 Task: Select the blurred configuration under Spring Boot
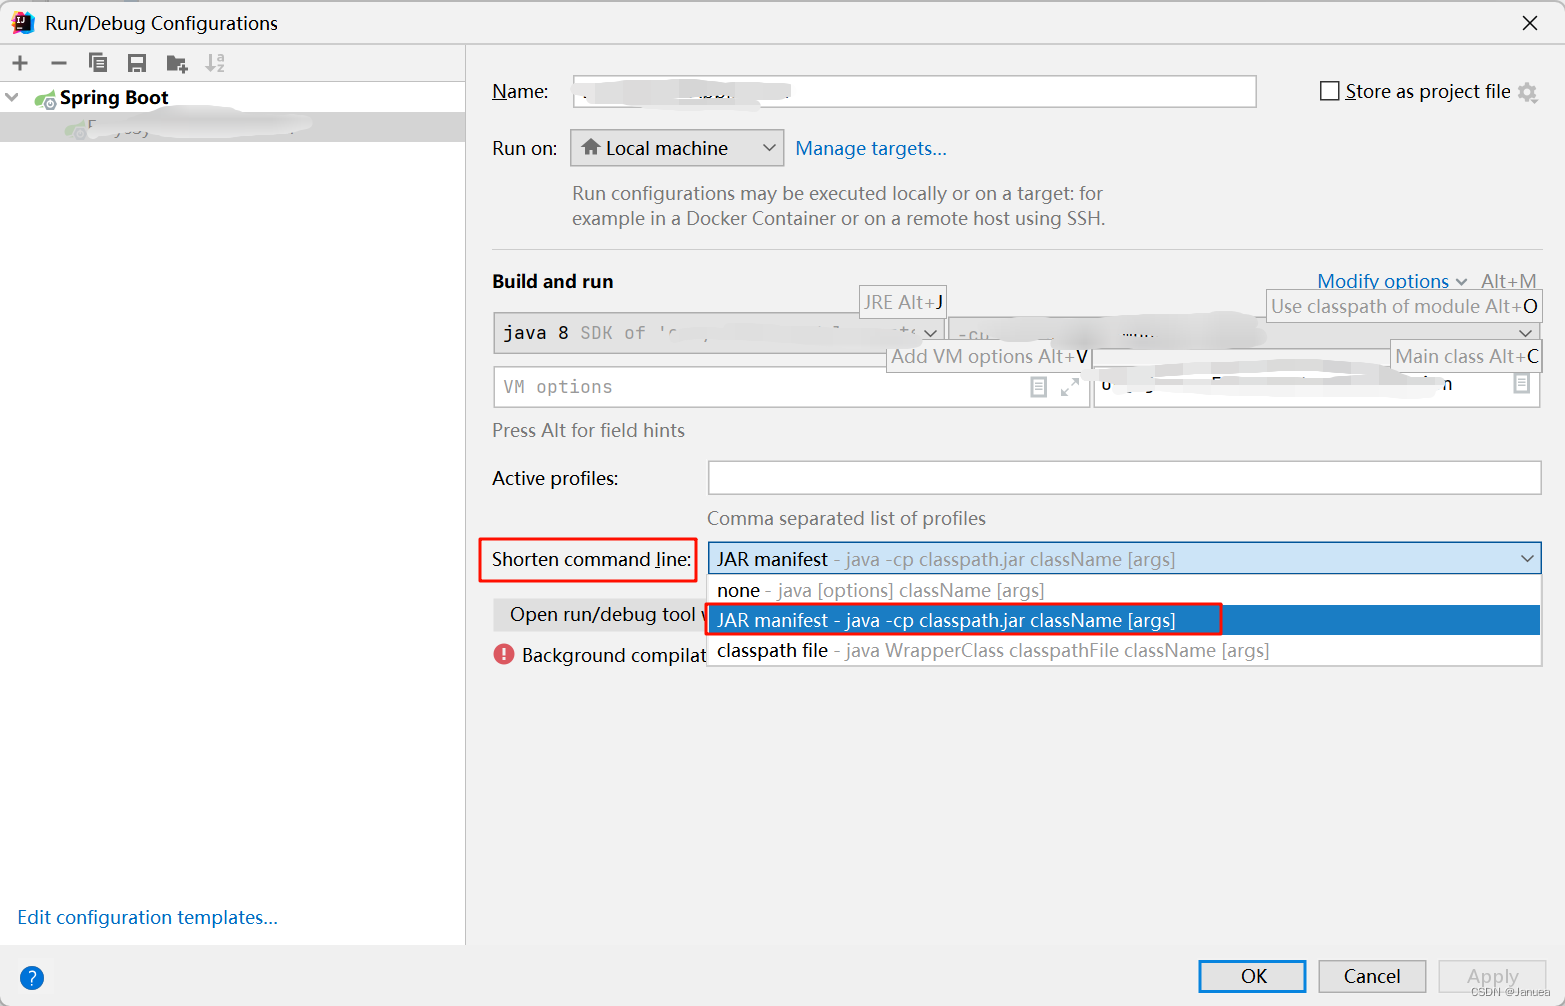click(232, 127)
